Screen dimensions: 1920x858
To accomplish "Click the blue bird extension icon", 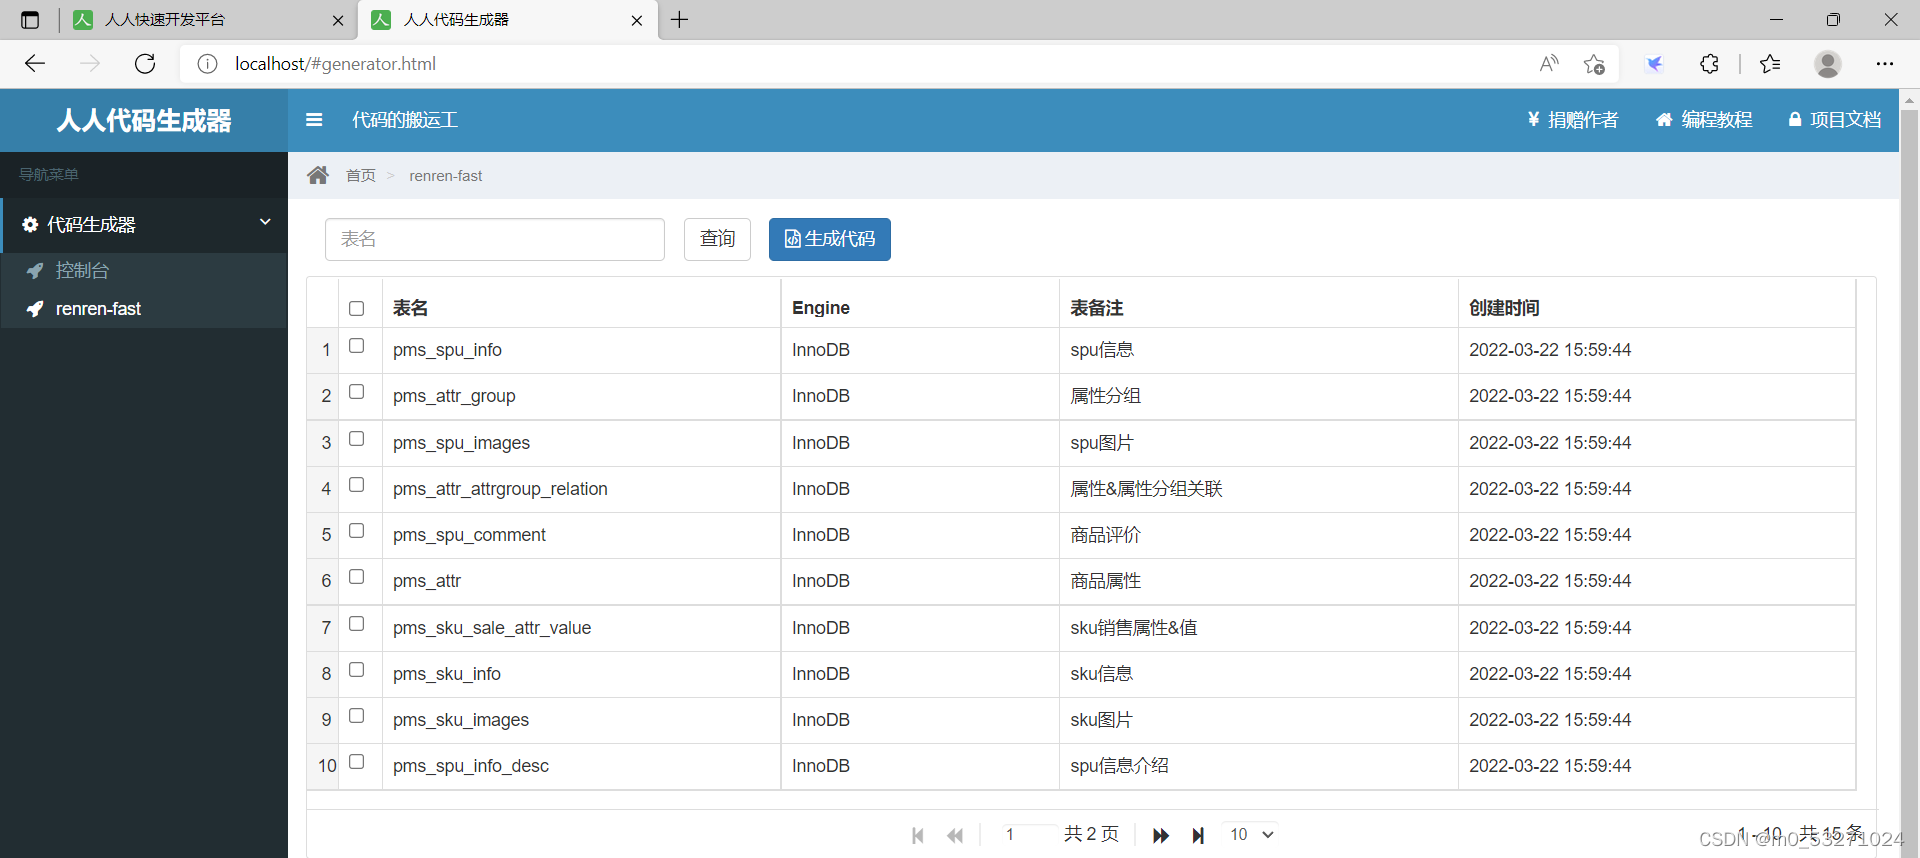I will 1654,64.
